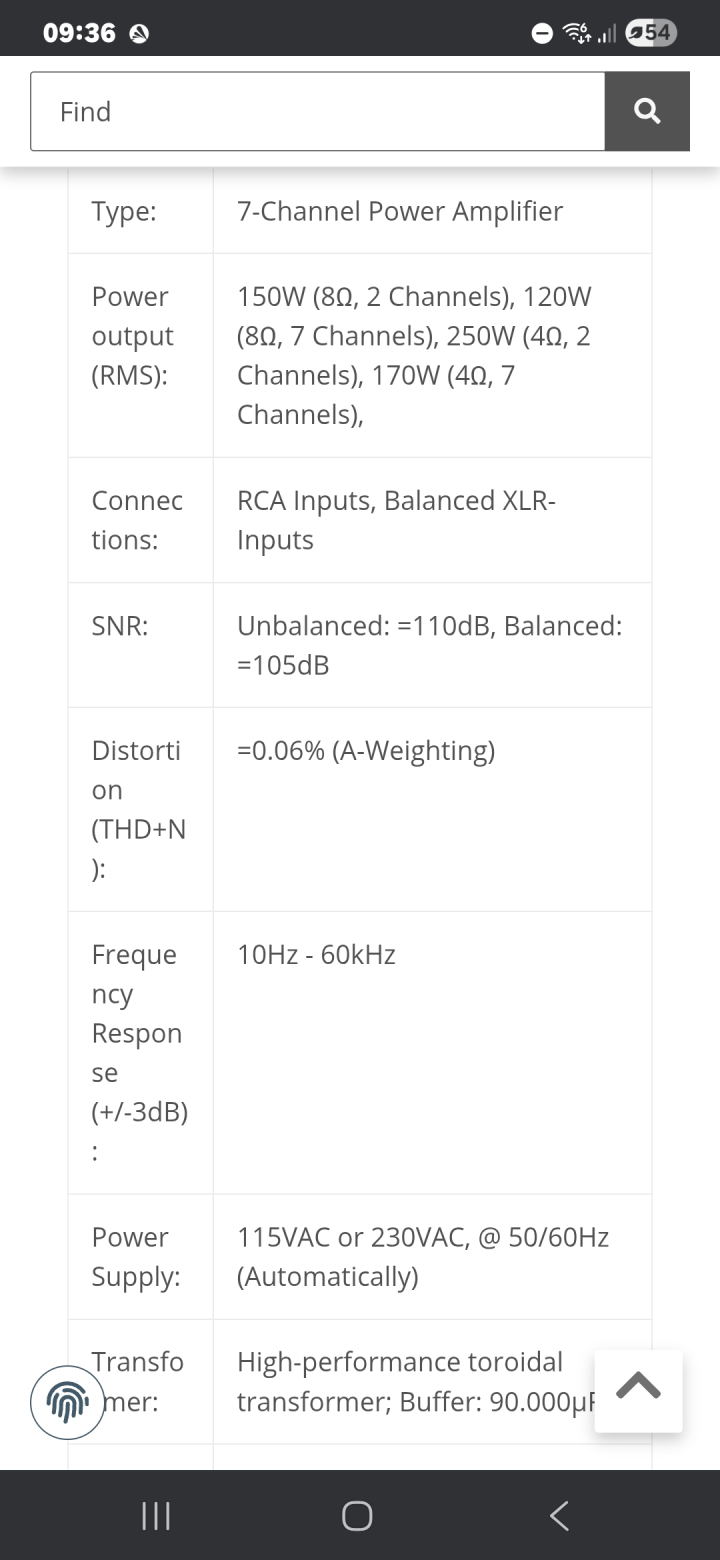Tap the =0.06% distortion value

click(x=366, y=751)
